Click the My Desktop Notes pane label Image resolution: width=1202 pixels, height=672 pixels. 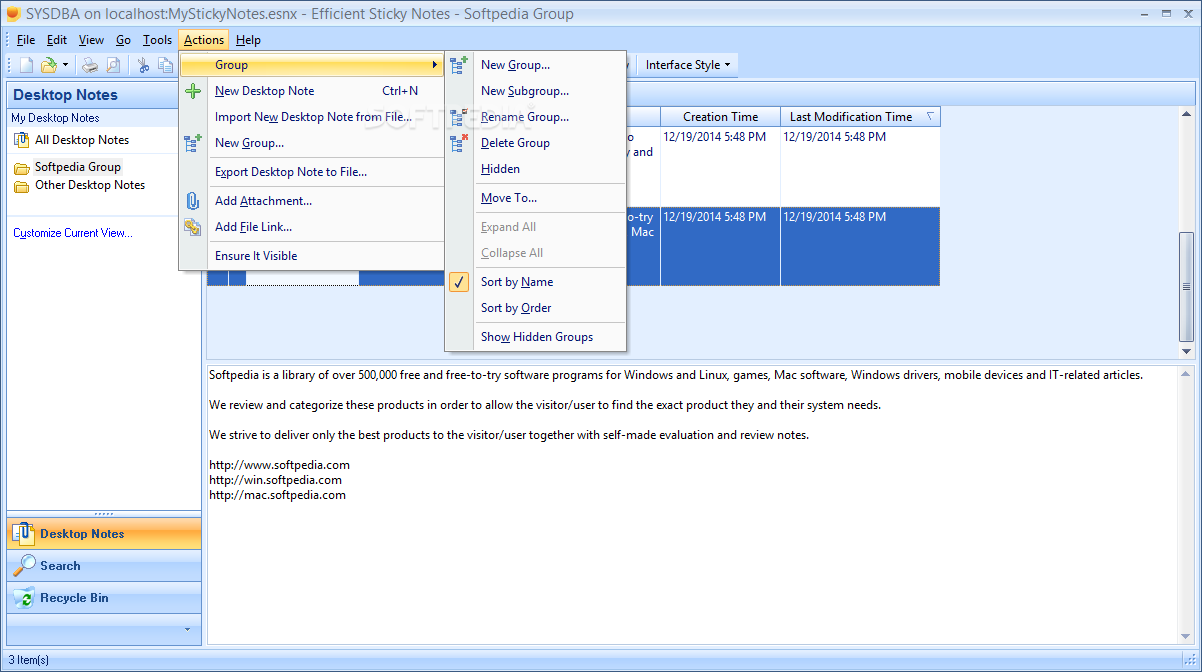click(55, 118)
